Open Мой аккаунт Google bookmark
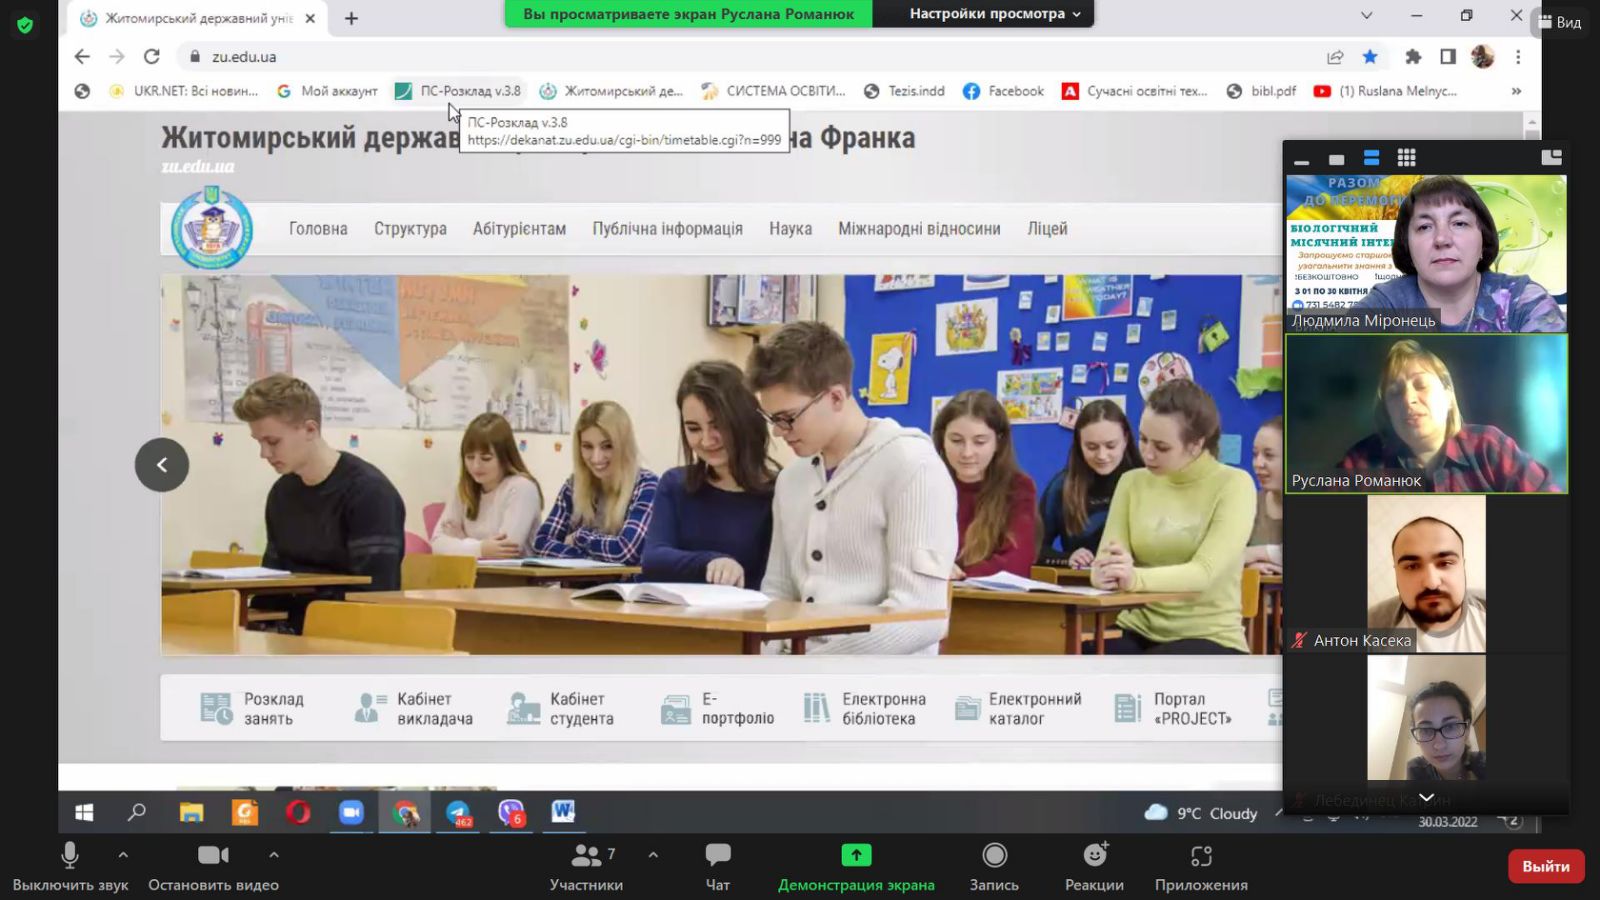 [327, 91]
